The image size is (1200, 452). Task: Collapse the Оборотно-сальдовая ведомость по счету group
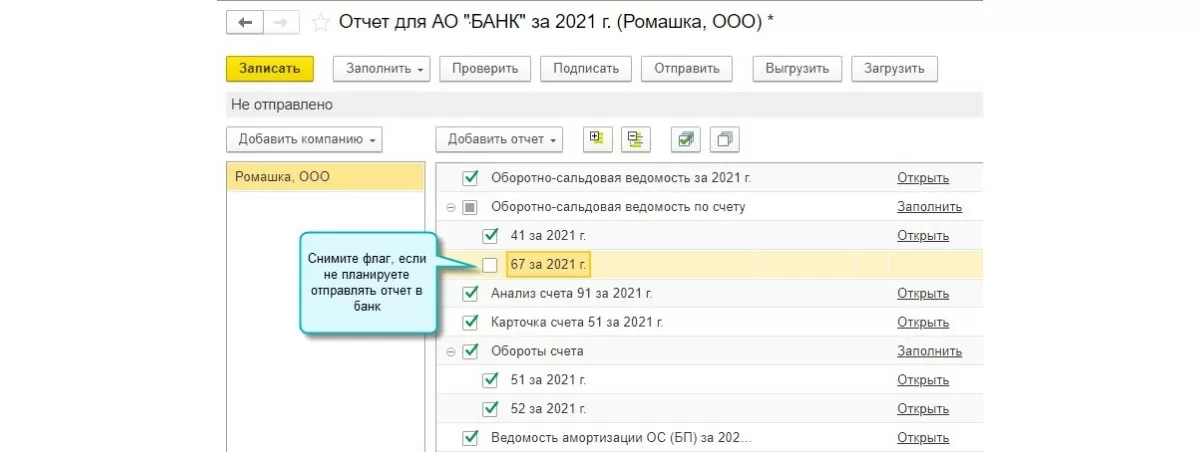[451, 207]
